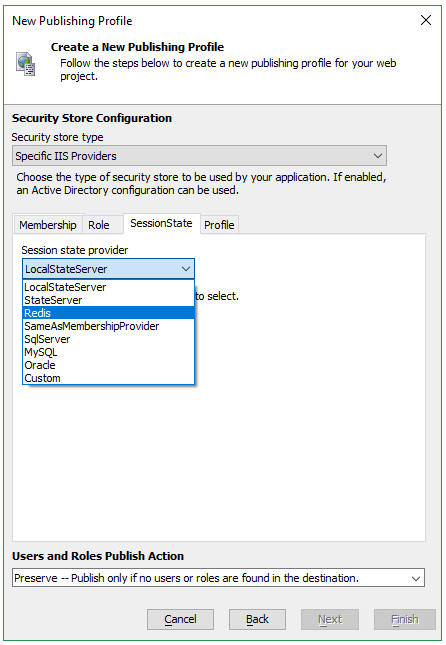Click the publishing profile globe icon

(x=26, y=64)
